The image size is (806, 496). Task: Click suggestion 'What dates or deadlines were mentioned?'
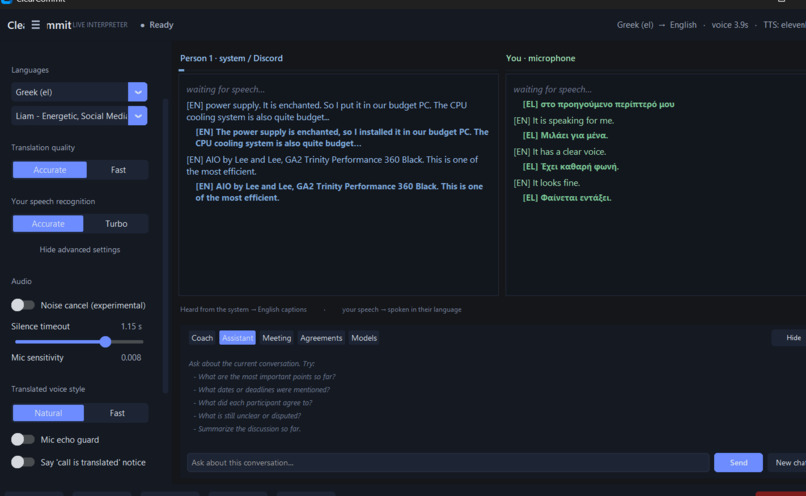(x=264, y=390)
